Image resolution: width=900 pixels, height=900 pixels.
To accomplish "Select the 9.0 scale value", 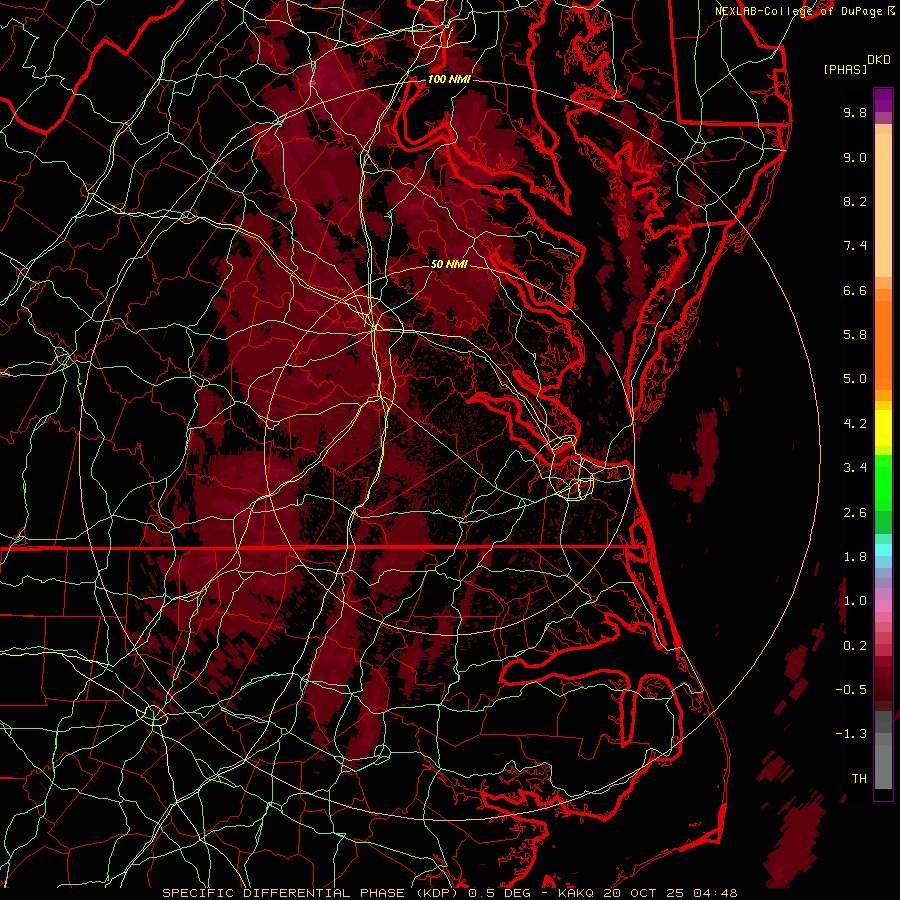I will click(855, 157).
